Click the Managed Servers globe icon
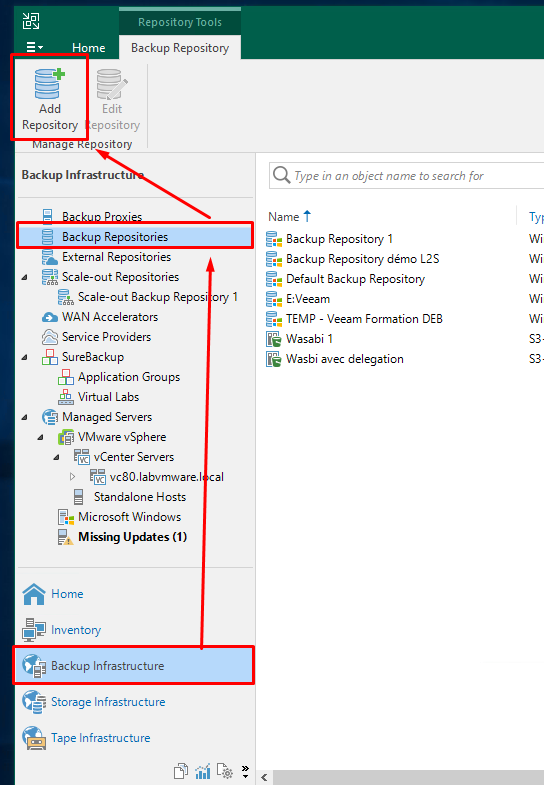This screenshot has height=785, width=544. click(x=50, y=417)
